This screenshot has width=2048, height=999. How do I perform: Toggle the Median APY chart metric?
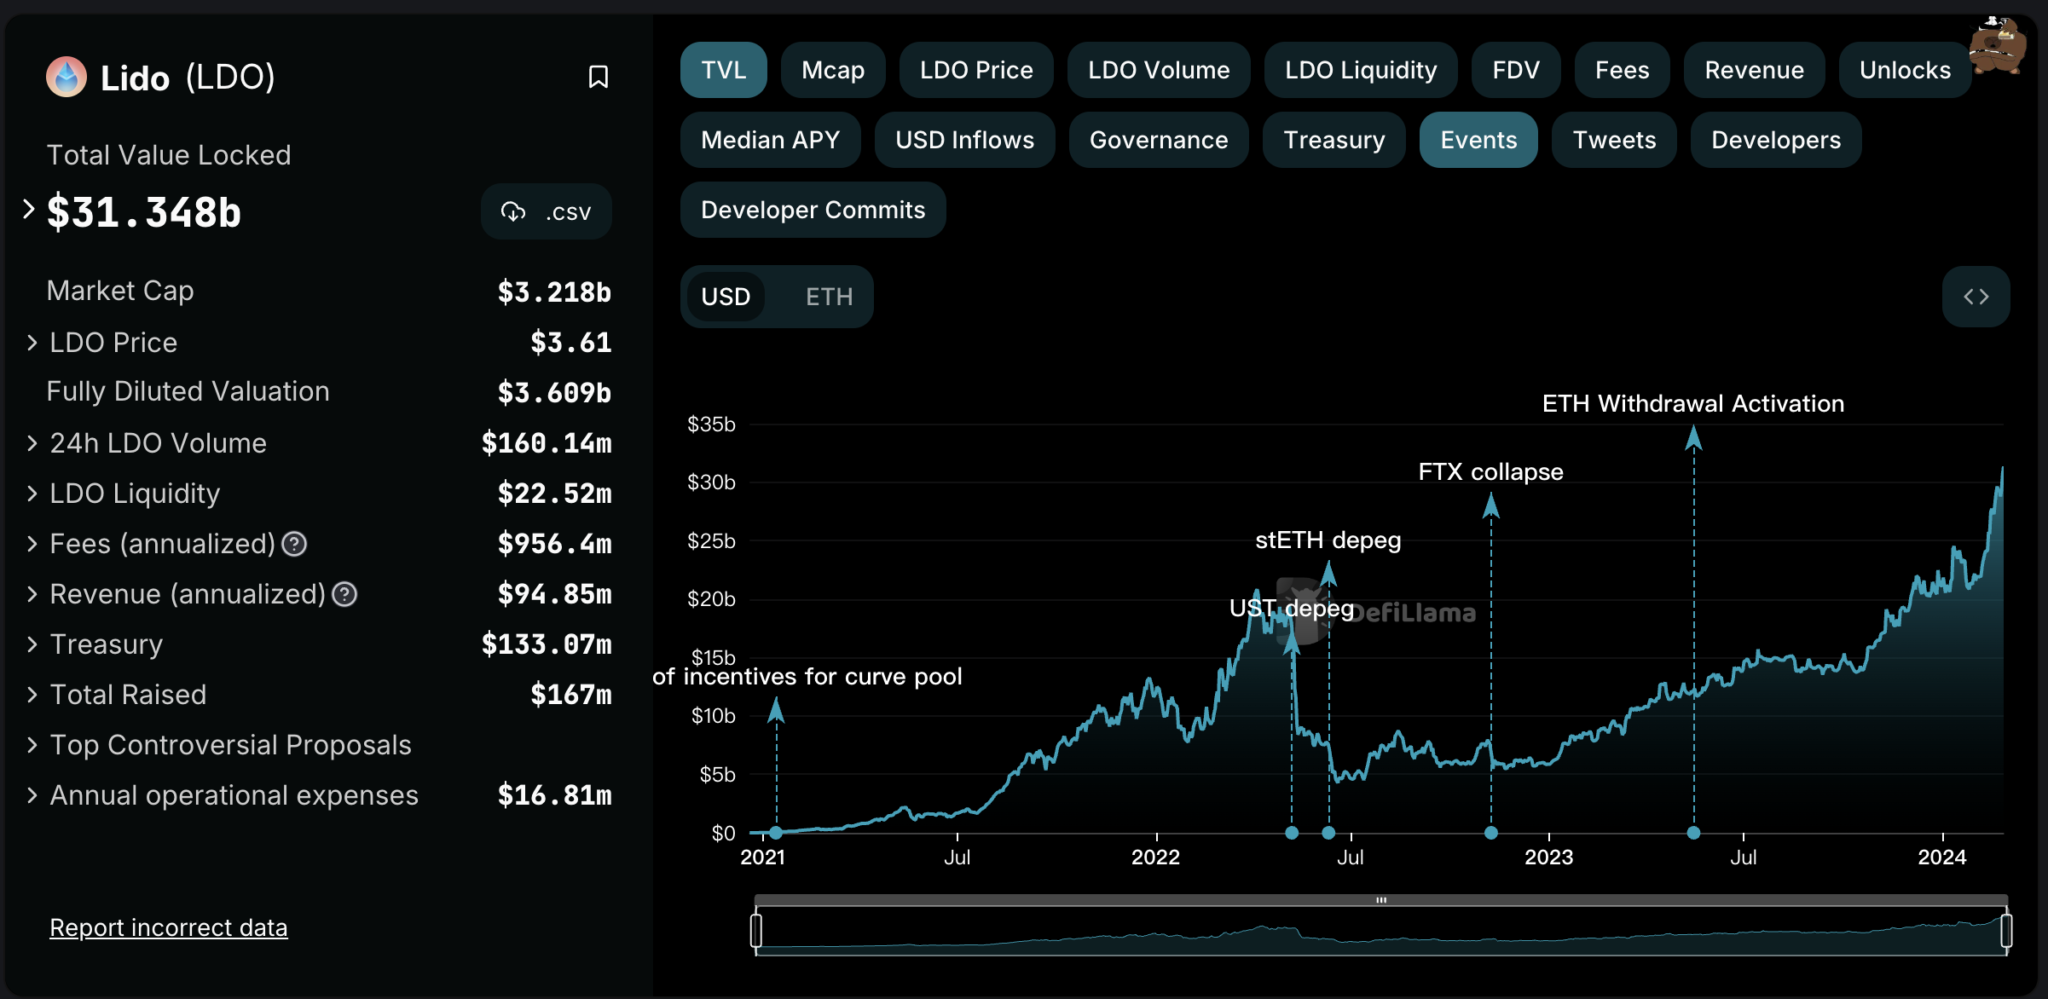(x=770, y=140)
